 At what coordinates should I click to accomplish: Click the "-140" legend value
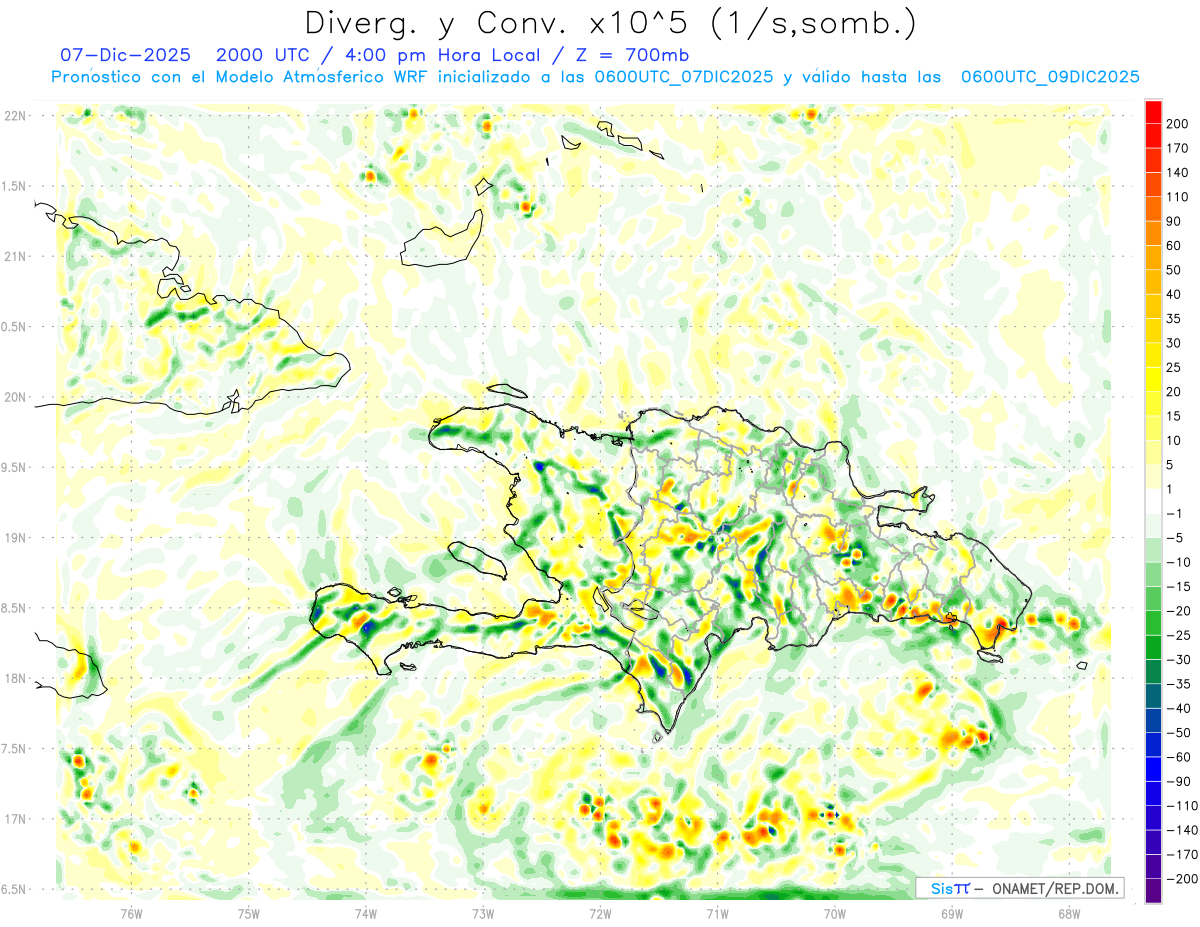pyautogui.click(x=1184, y=830)
